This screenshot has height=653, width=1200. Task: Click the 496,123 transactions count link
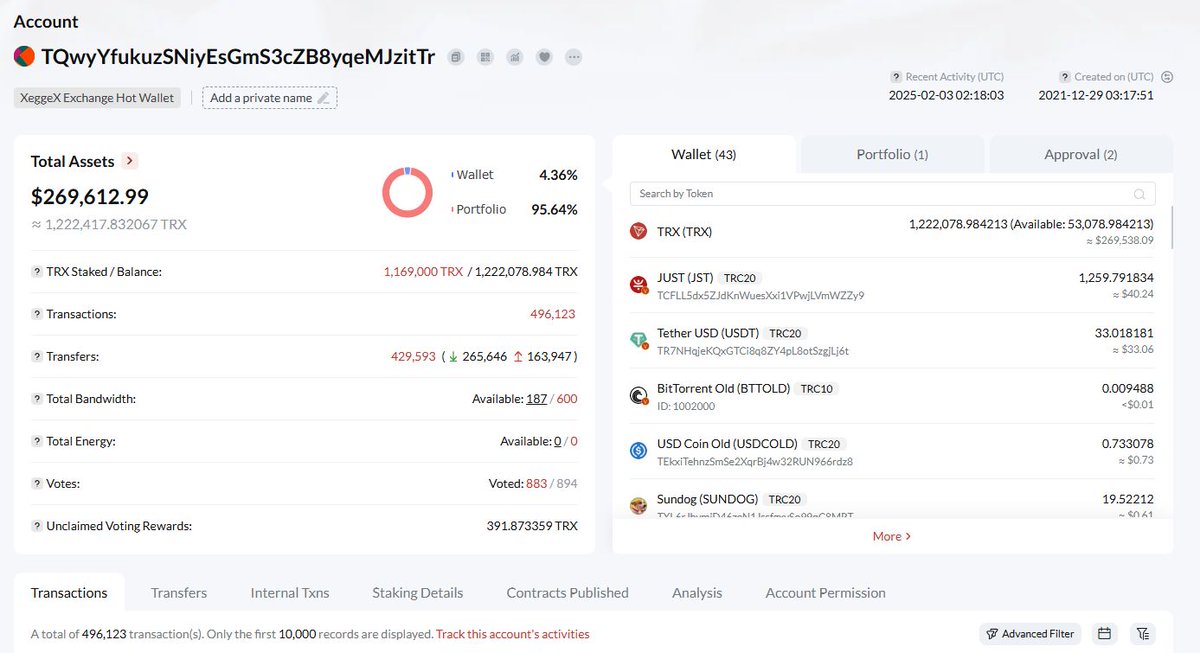(x=553, y=314)
